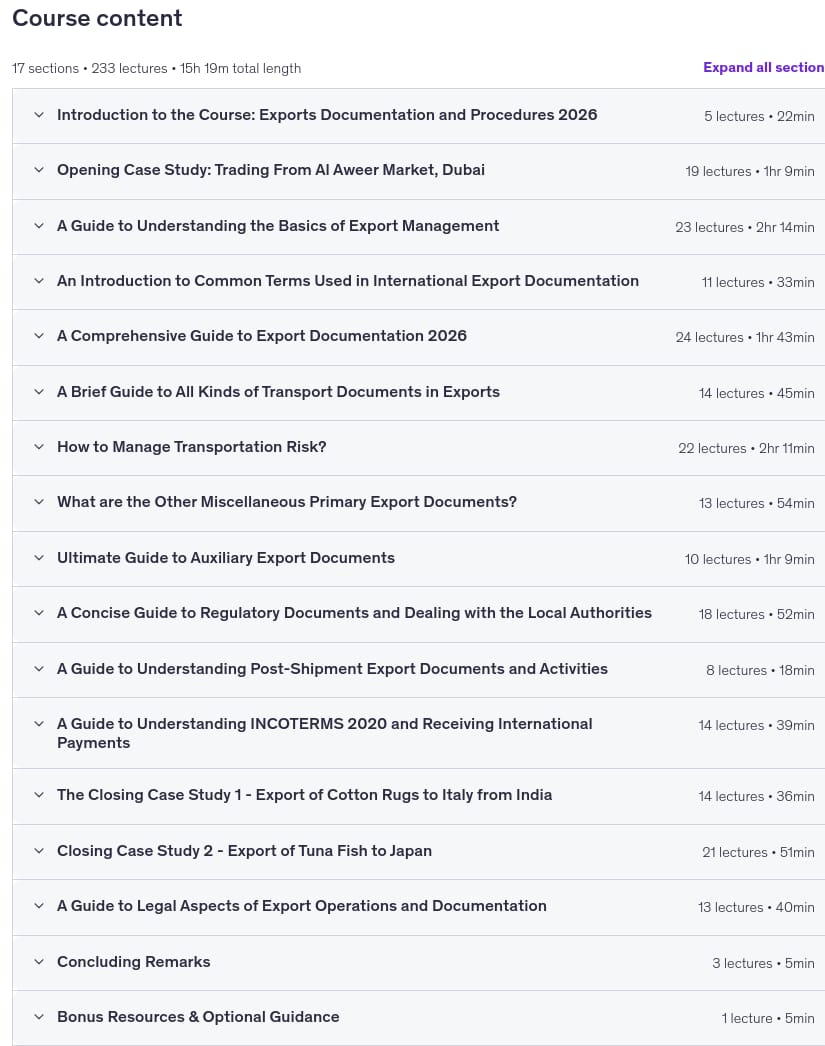
Task: Click 'Opening Case Study: Trading From Al Aweer Market, Dubai'
Action: tap(271, 169)
